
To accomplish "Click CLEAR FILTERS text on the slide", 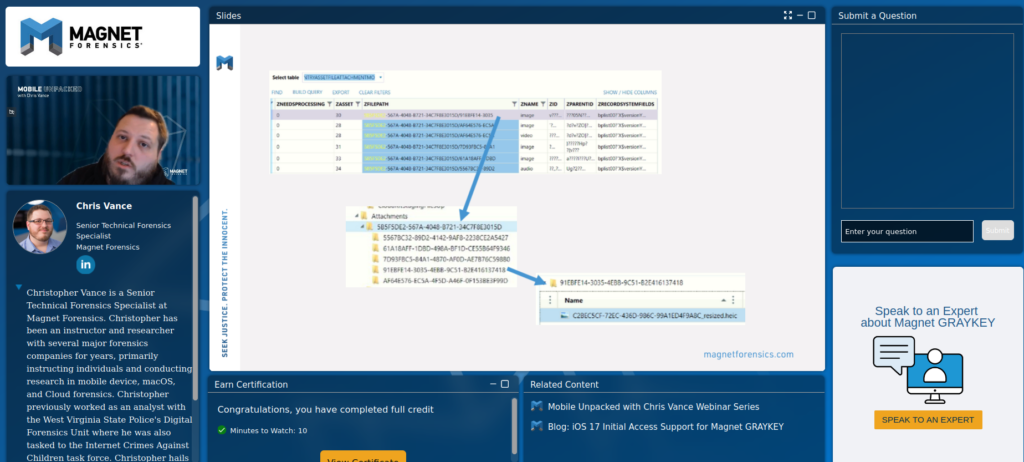I will point(375,93).
